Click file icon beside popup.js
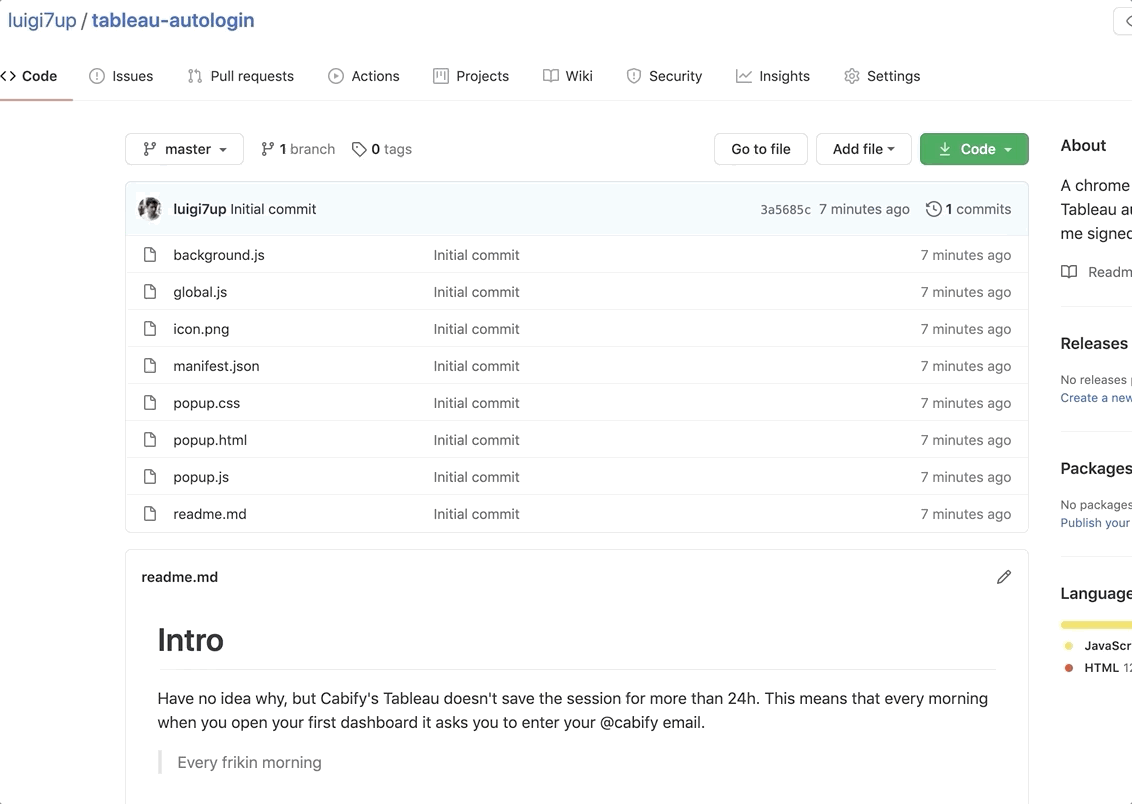This screenshot has width=1132, height=804. tap(149, 477)
